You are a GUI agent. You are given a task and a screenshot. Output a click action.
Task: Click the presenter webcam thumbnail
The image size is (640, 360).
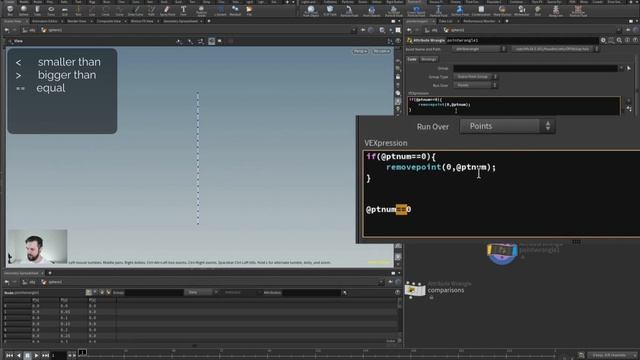point(38,246)
